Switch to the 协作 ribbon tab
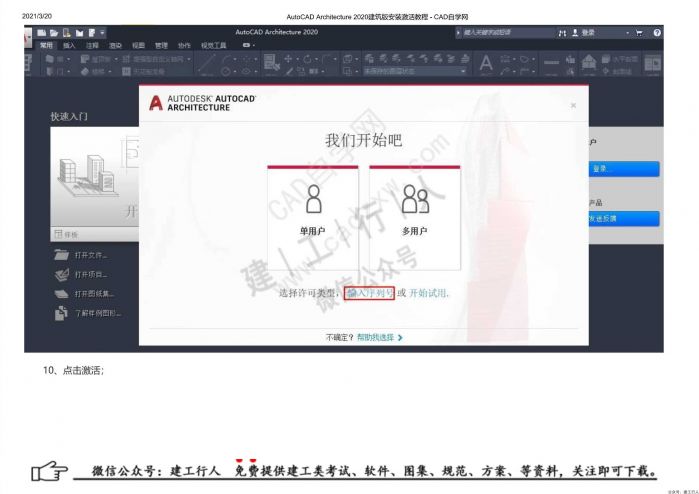The image size is (699, 494). [184, 45]
